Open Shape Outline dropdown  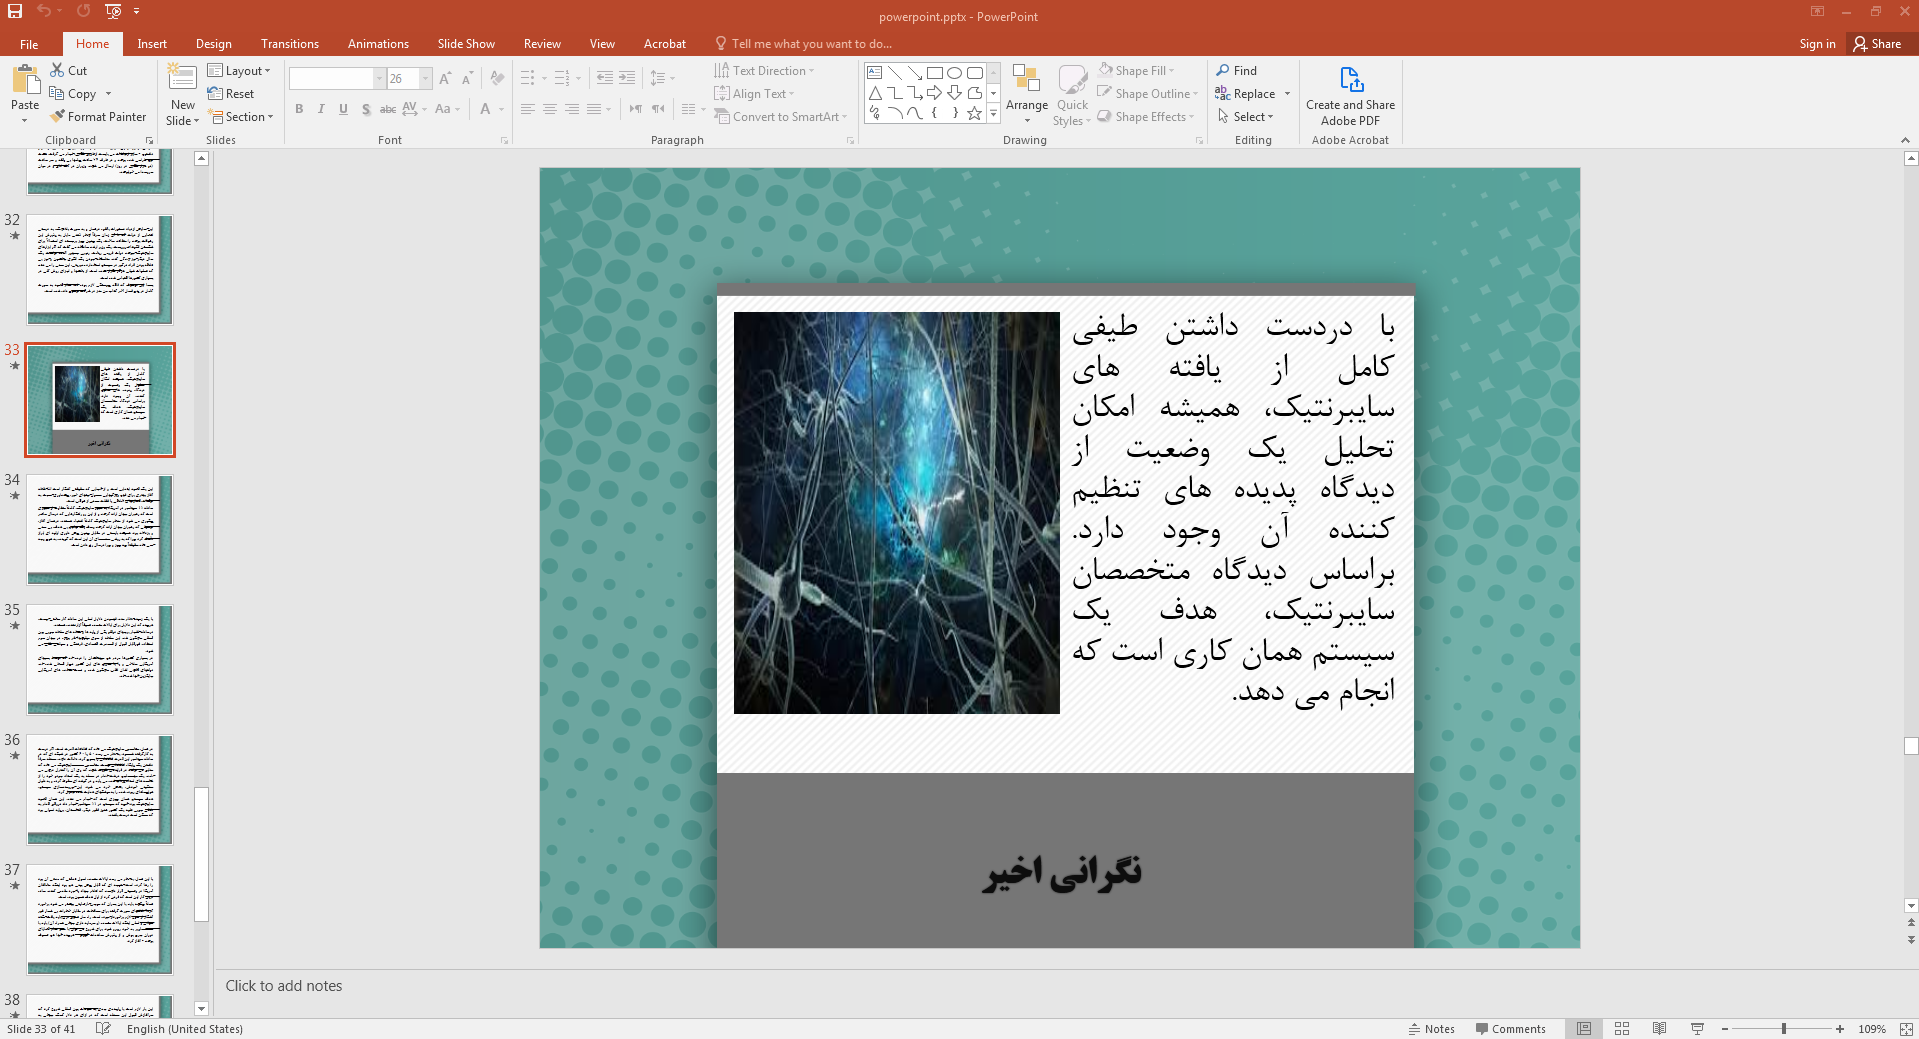1147,93
